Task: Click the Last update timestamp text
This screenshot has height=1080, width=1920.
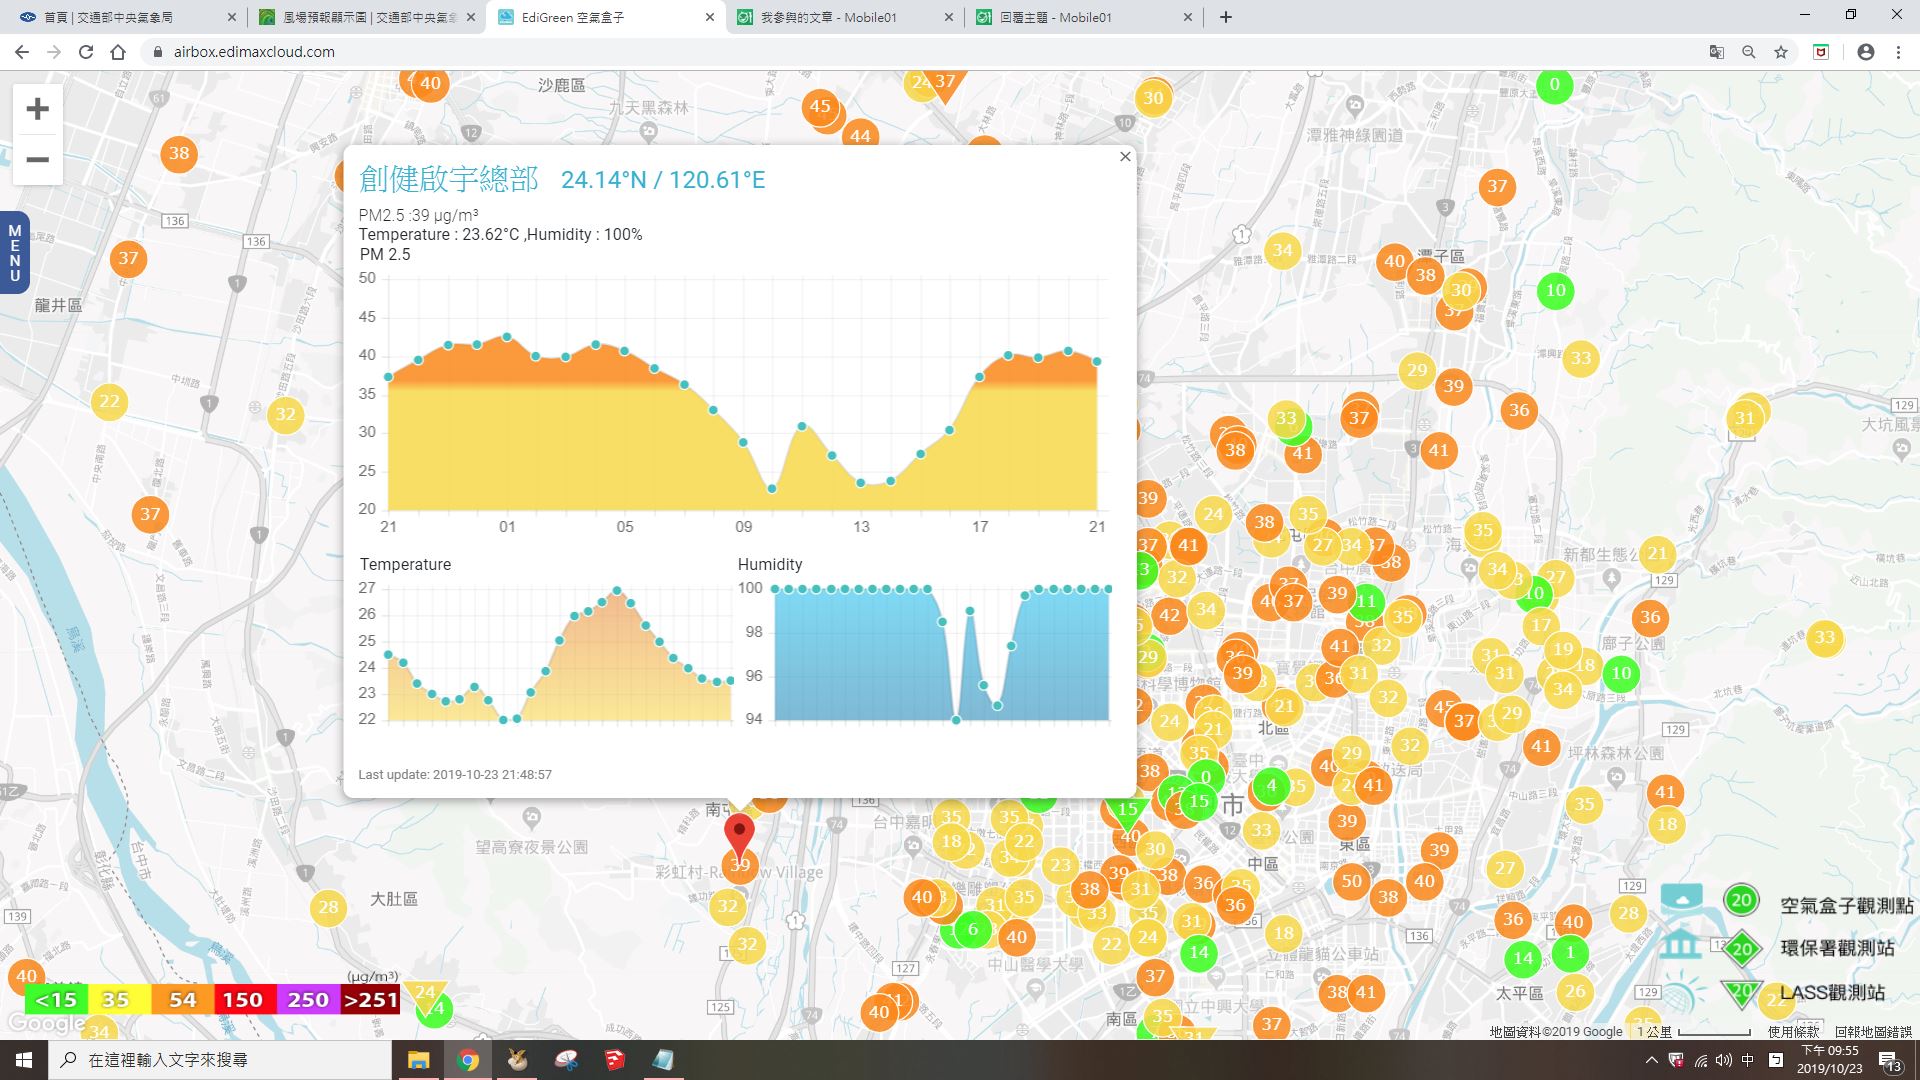Action: click(455, 774)
